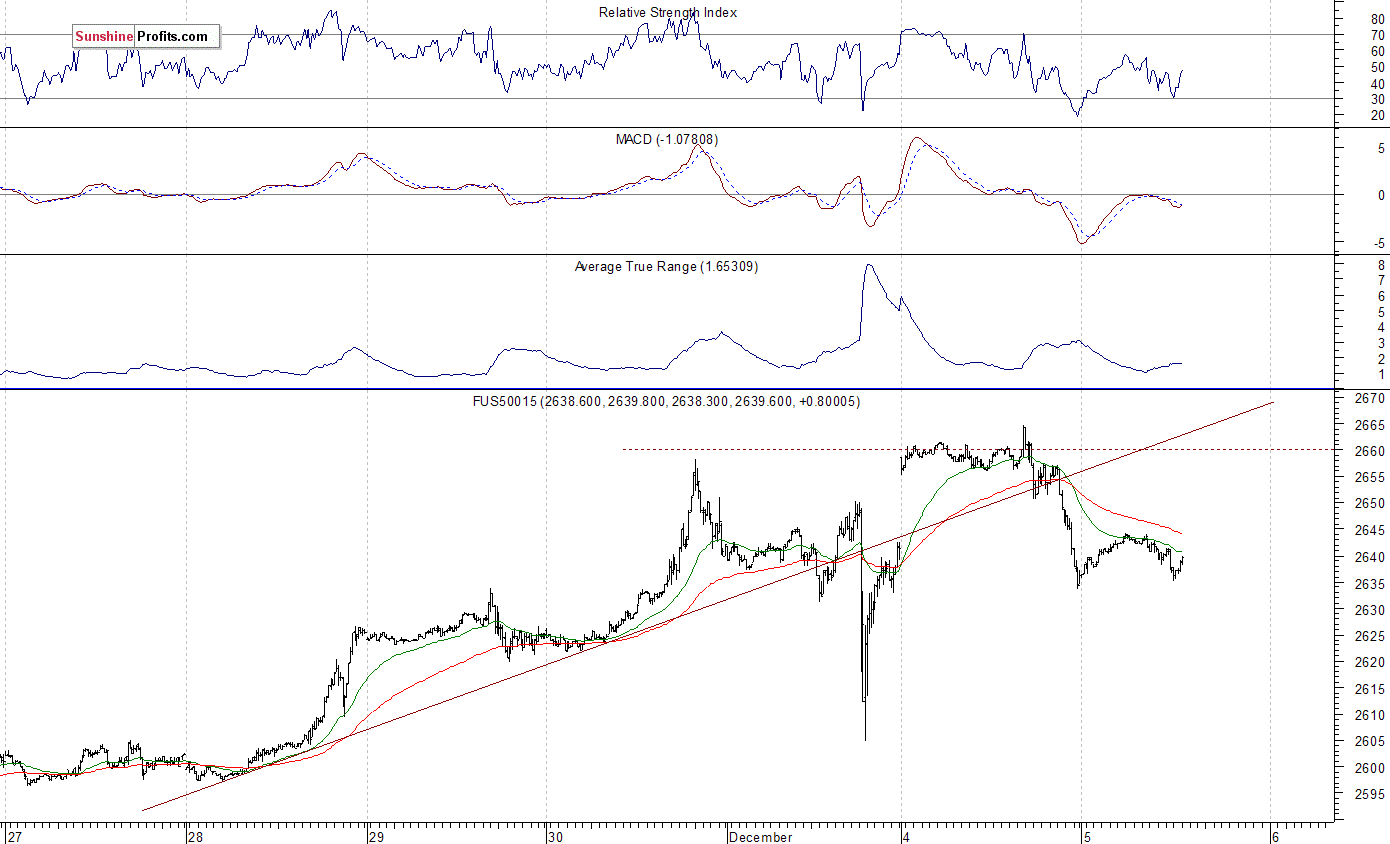Viewport: 1390px width, 844px height.
Task: Click the "December" date axis label
Action: pyautogui.click(x=762, y=836)
